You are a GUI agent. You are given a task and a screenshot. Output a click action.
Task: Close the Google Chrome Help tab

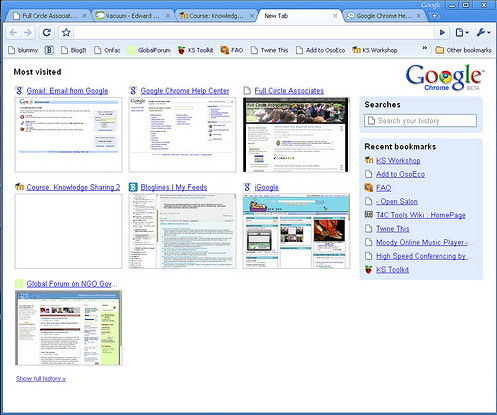coord(419,16)
